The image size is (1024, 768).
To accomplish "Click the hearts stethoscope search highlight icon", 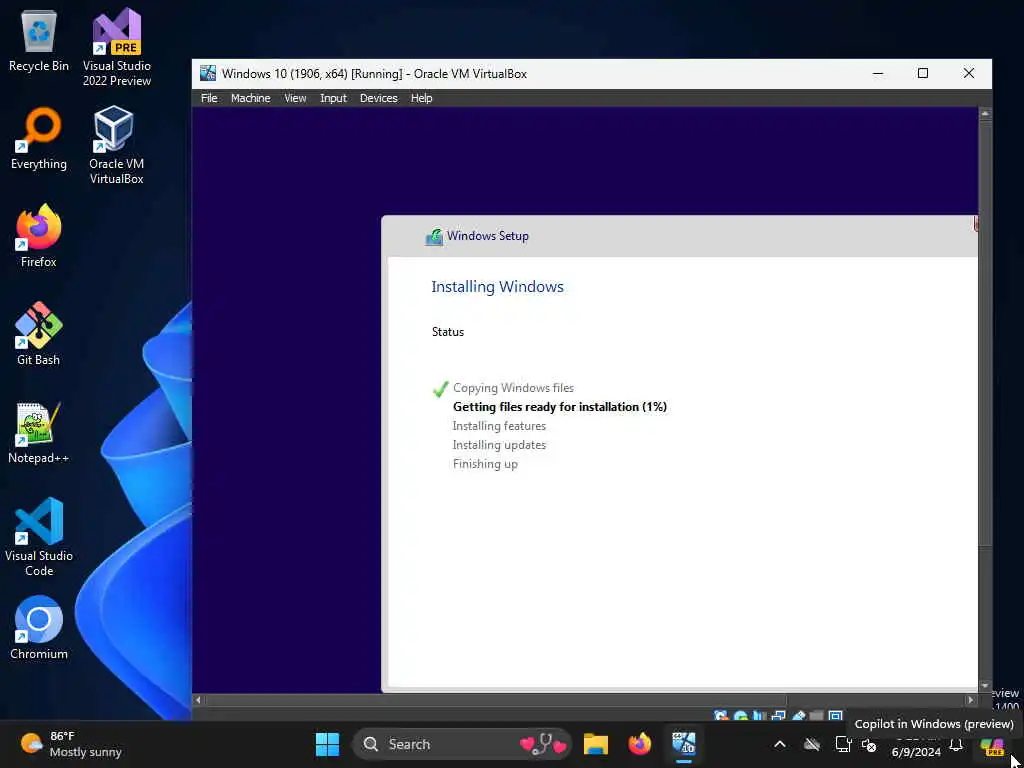I will [x=543, y=744].
